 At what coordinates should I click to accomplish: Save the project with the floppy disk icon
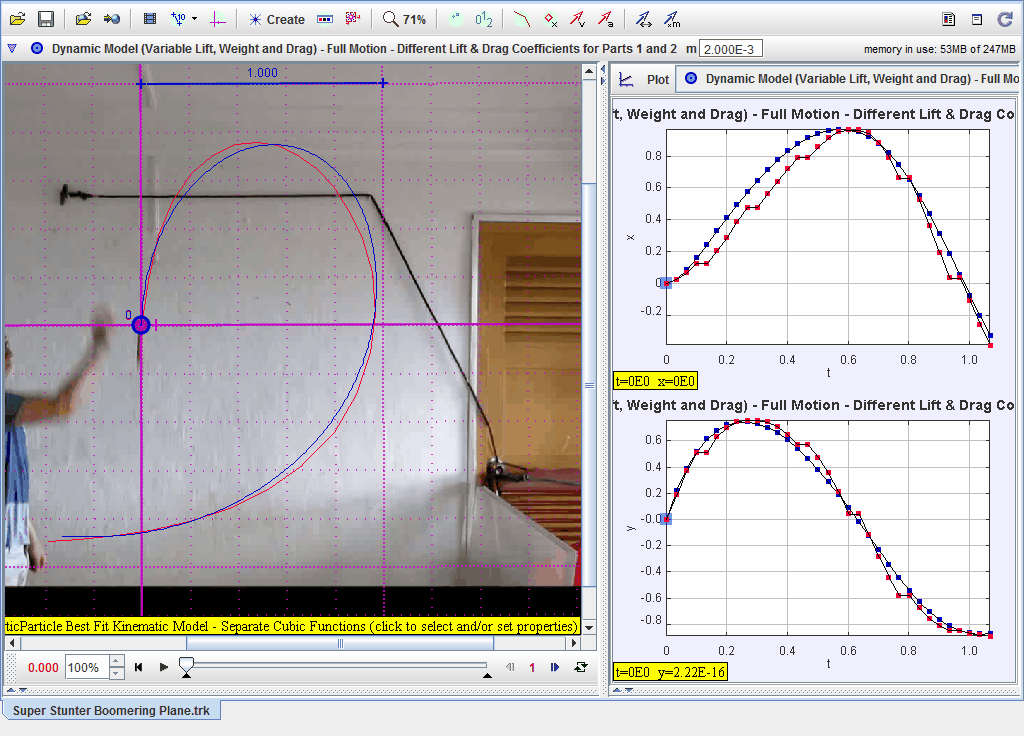(46, 19)
